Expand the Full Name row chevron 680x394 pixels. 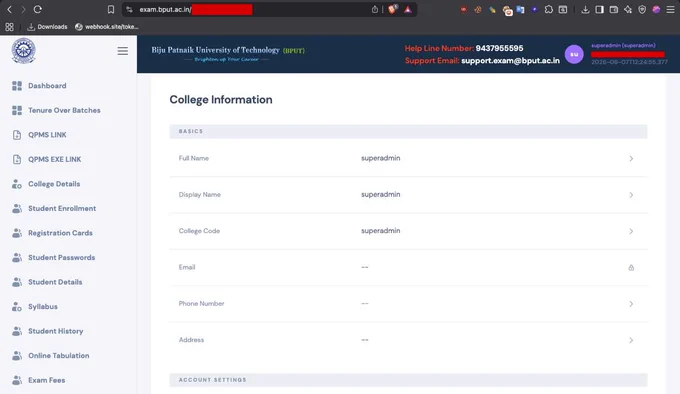click(x=631, y=159)
